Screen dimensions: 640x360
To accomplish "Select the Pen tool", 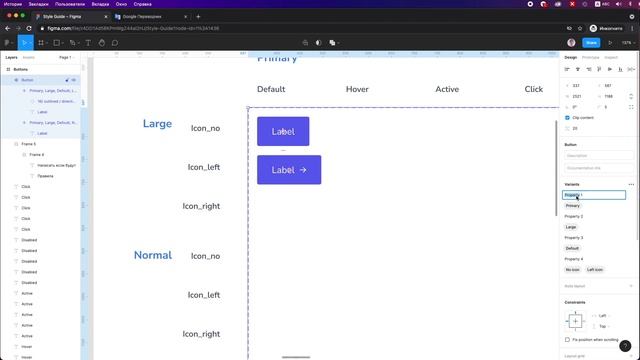I will 72,43.
